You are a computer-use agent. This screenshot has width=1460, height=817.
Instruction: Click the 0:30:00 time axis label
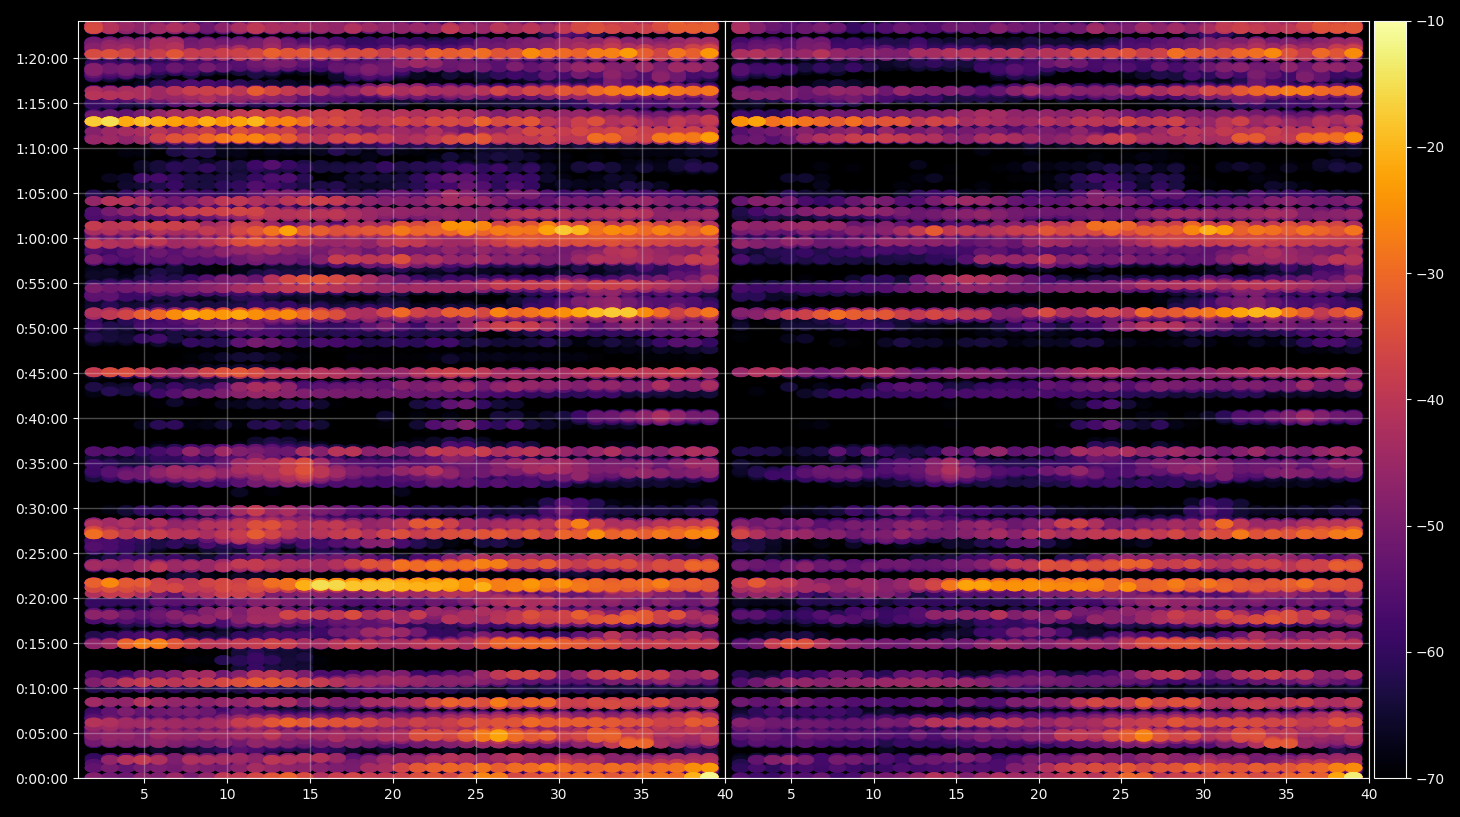click(x=42, y=509)
